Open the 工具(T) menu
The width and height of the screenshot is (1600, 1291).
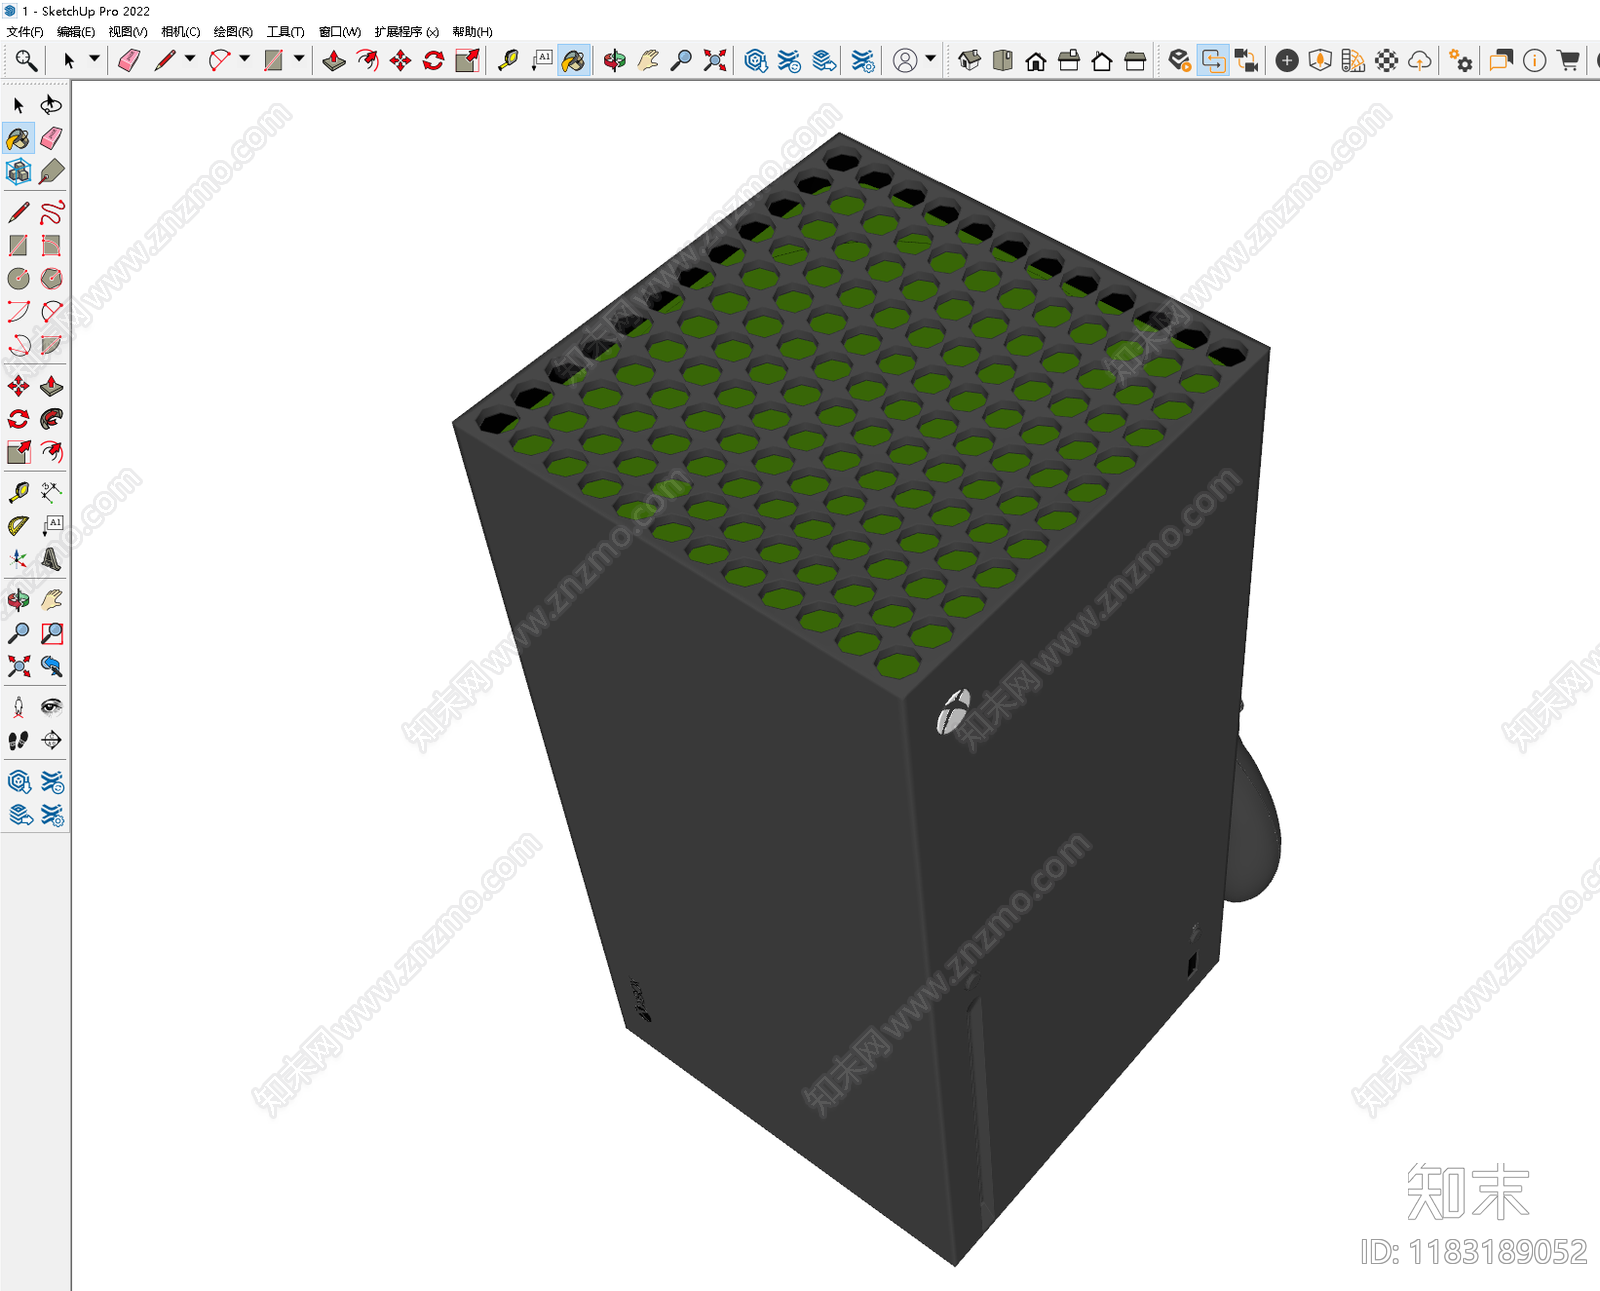tap(285, 32)
